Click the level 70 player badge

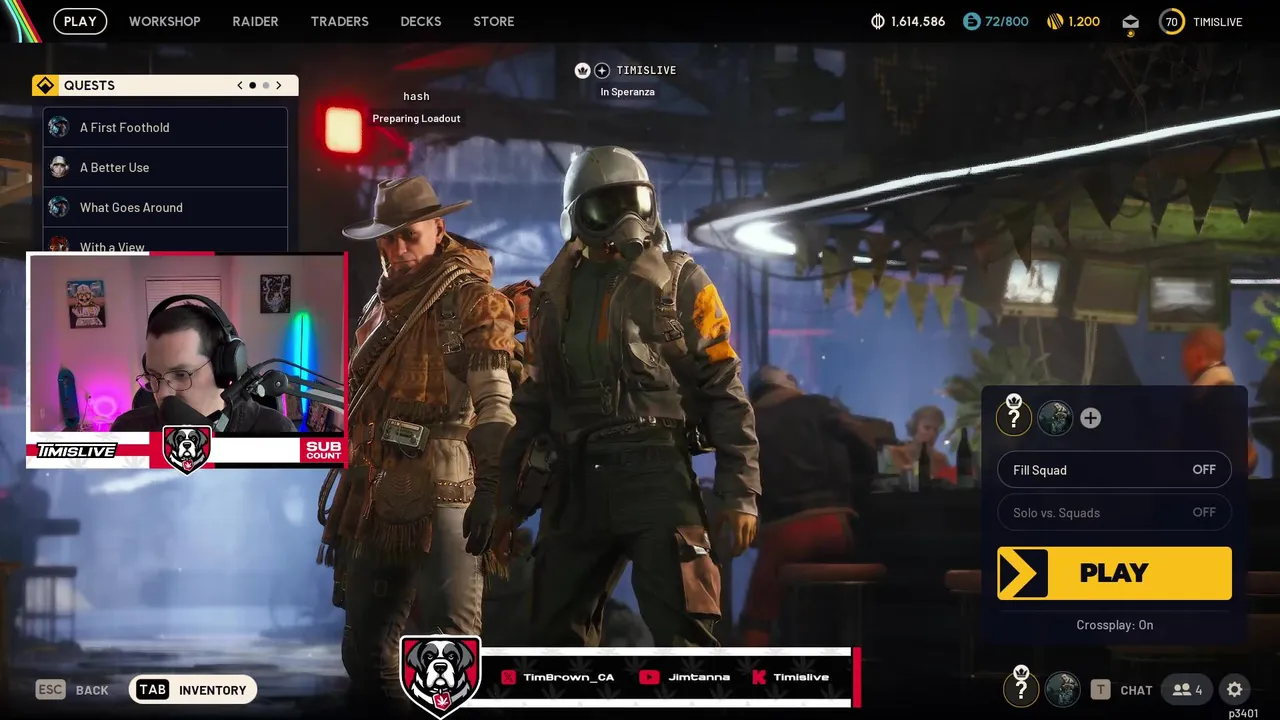click(1171, 21)
